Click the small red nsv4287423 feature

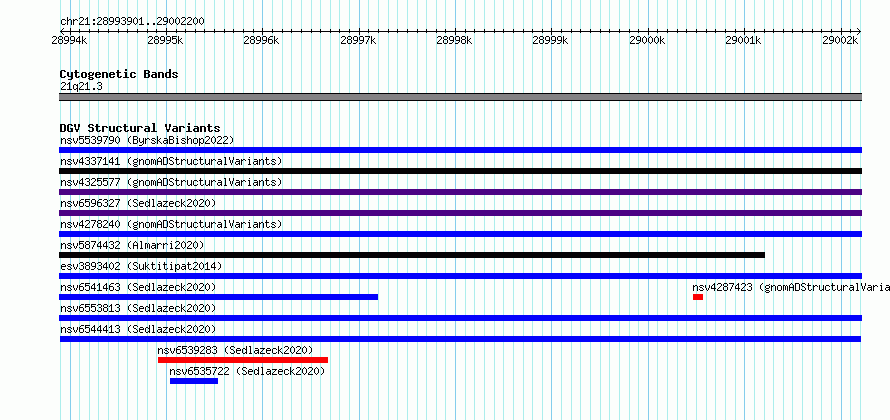click(x=698, y=297)
